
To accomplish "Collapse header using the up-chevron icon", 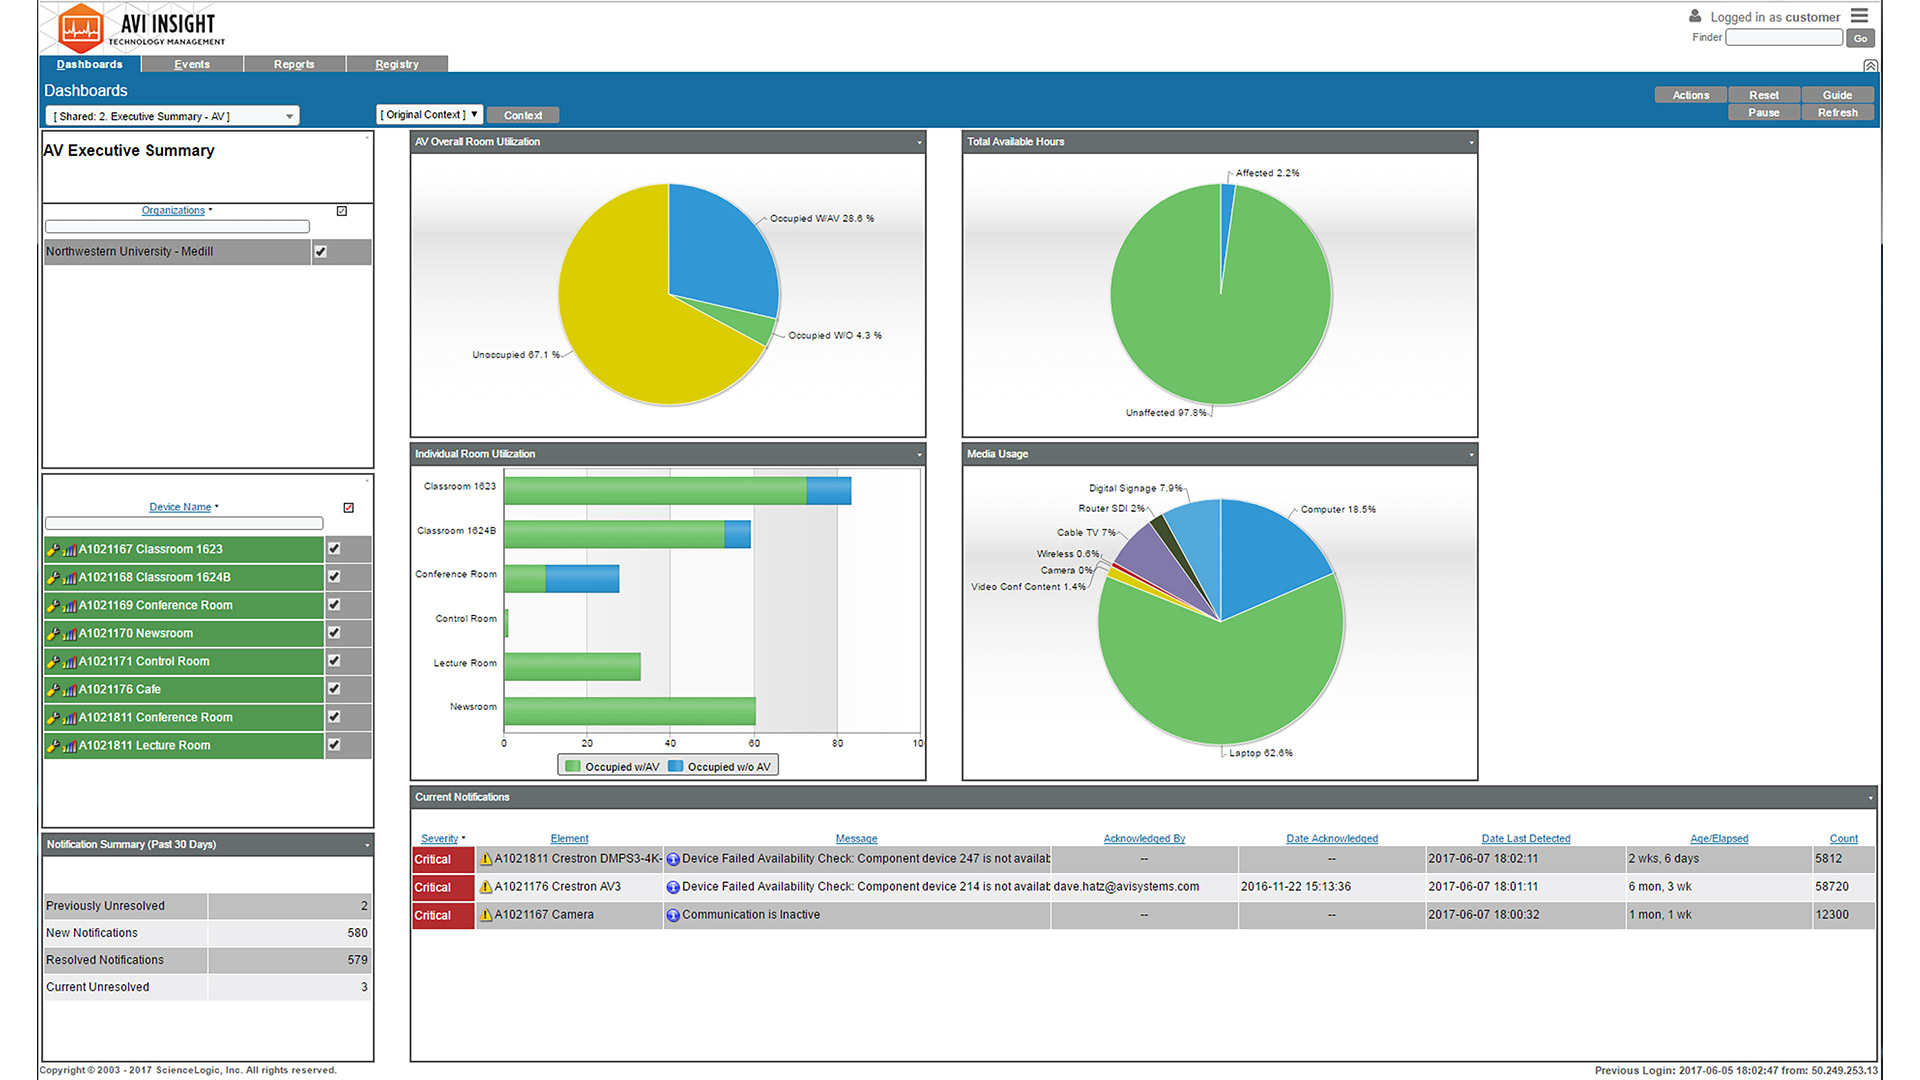I will click(x=1870, y=65).
